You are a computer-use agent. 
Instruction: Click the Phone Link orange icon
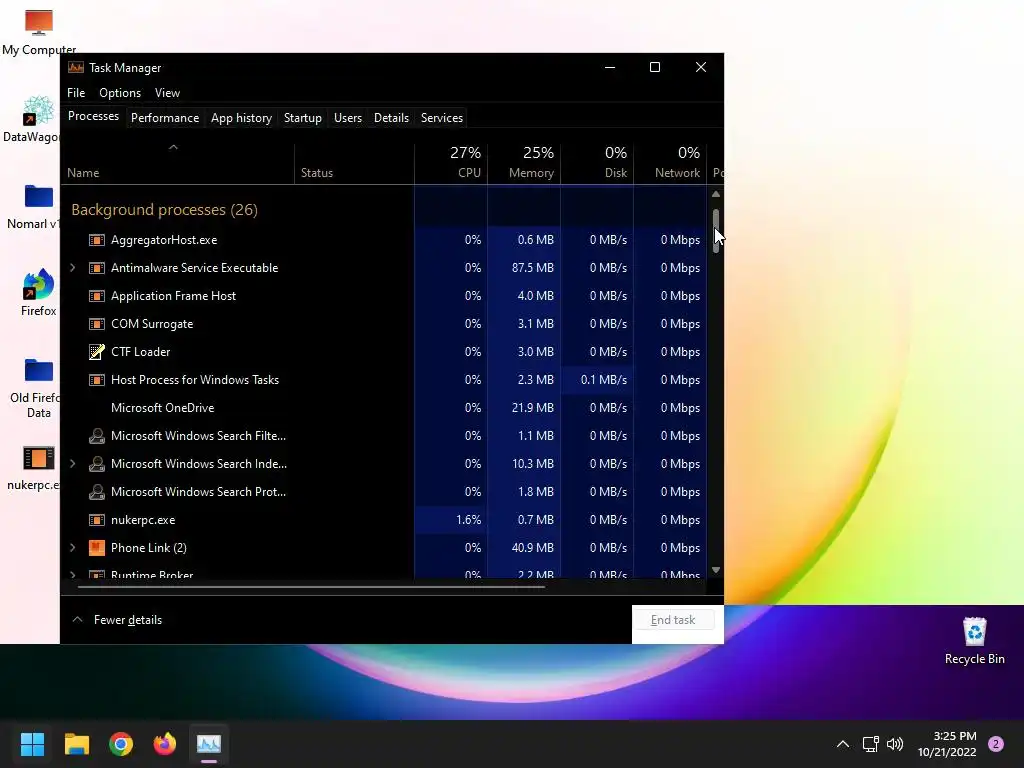click(x=97, y=548)
